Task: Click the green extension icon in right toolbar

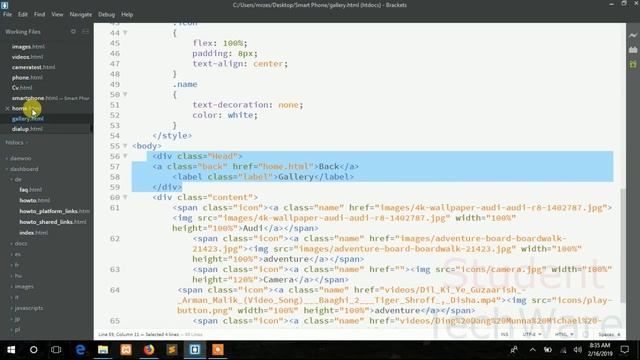Action: [x=633, y=64]
